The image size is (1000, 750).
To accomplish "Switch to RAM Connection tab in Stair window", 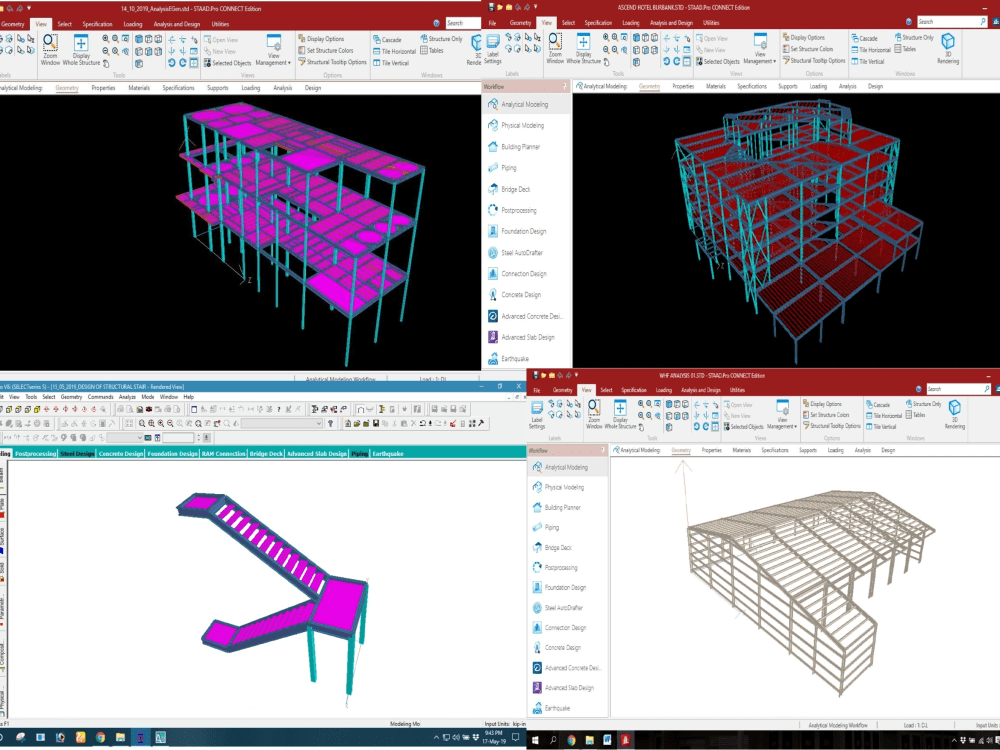I will [223, 453].
